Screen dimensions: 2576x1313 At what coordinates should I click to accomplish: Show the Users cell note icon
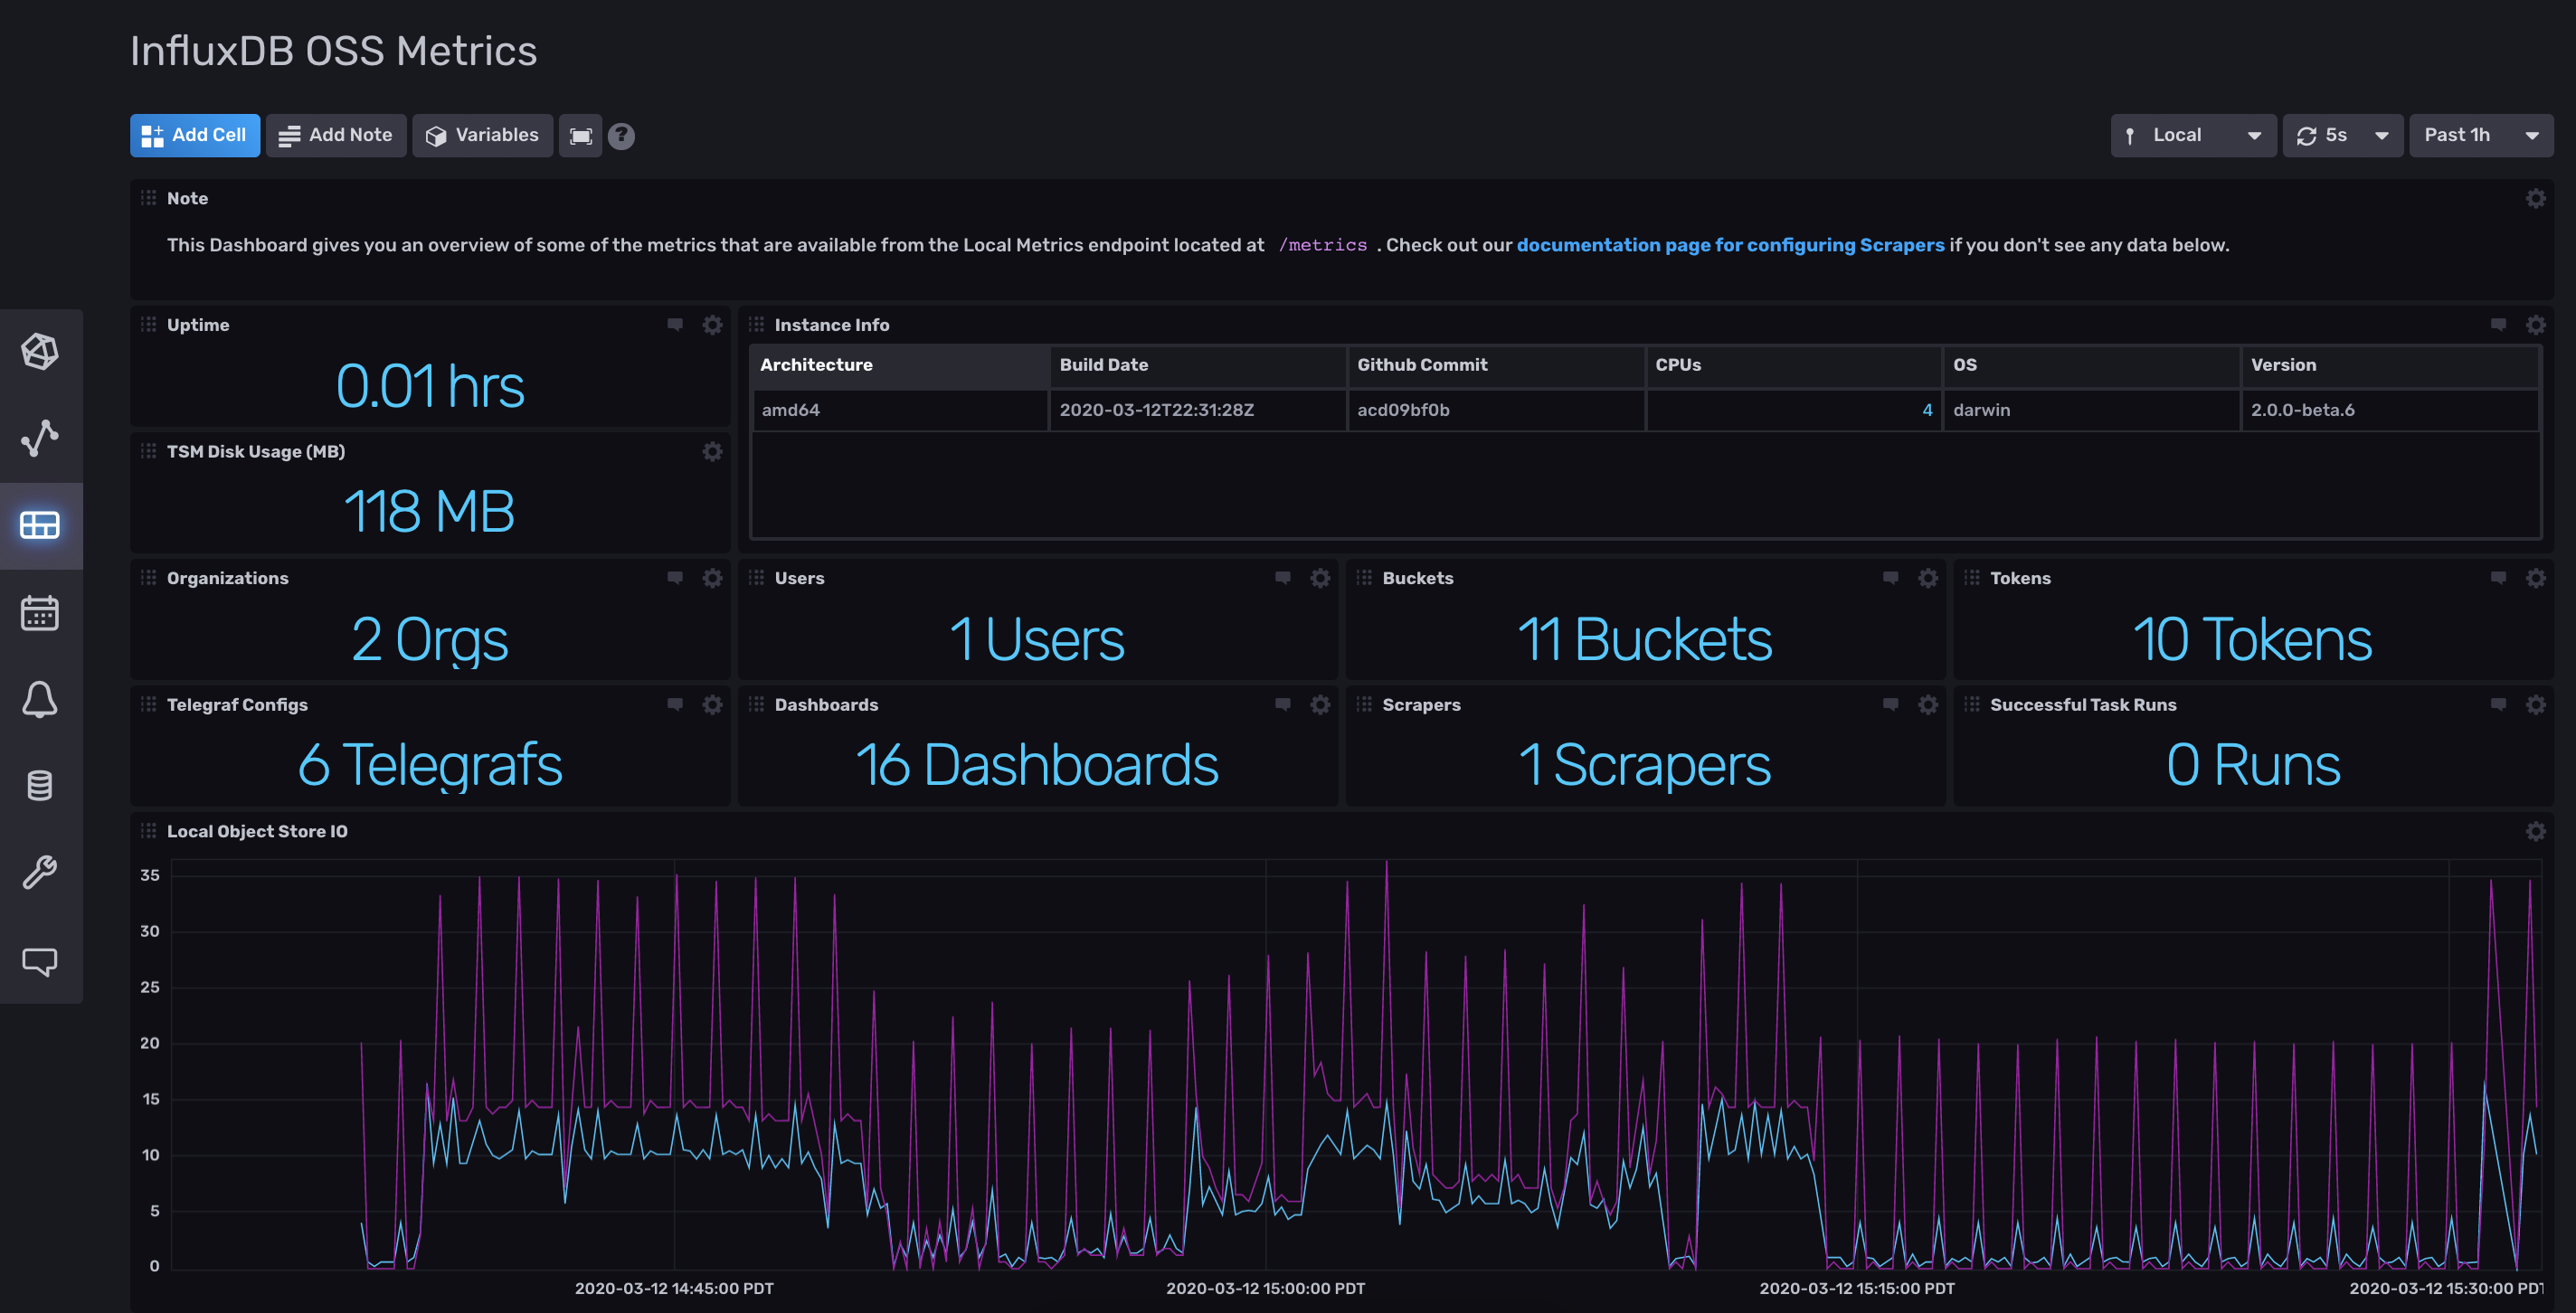click(1283, 578)
